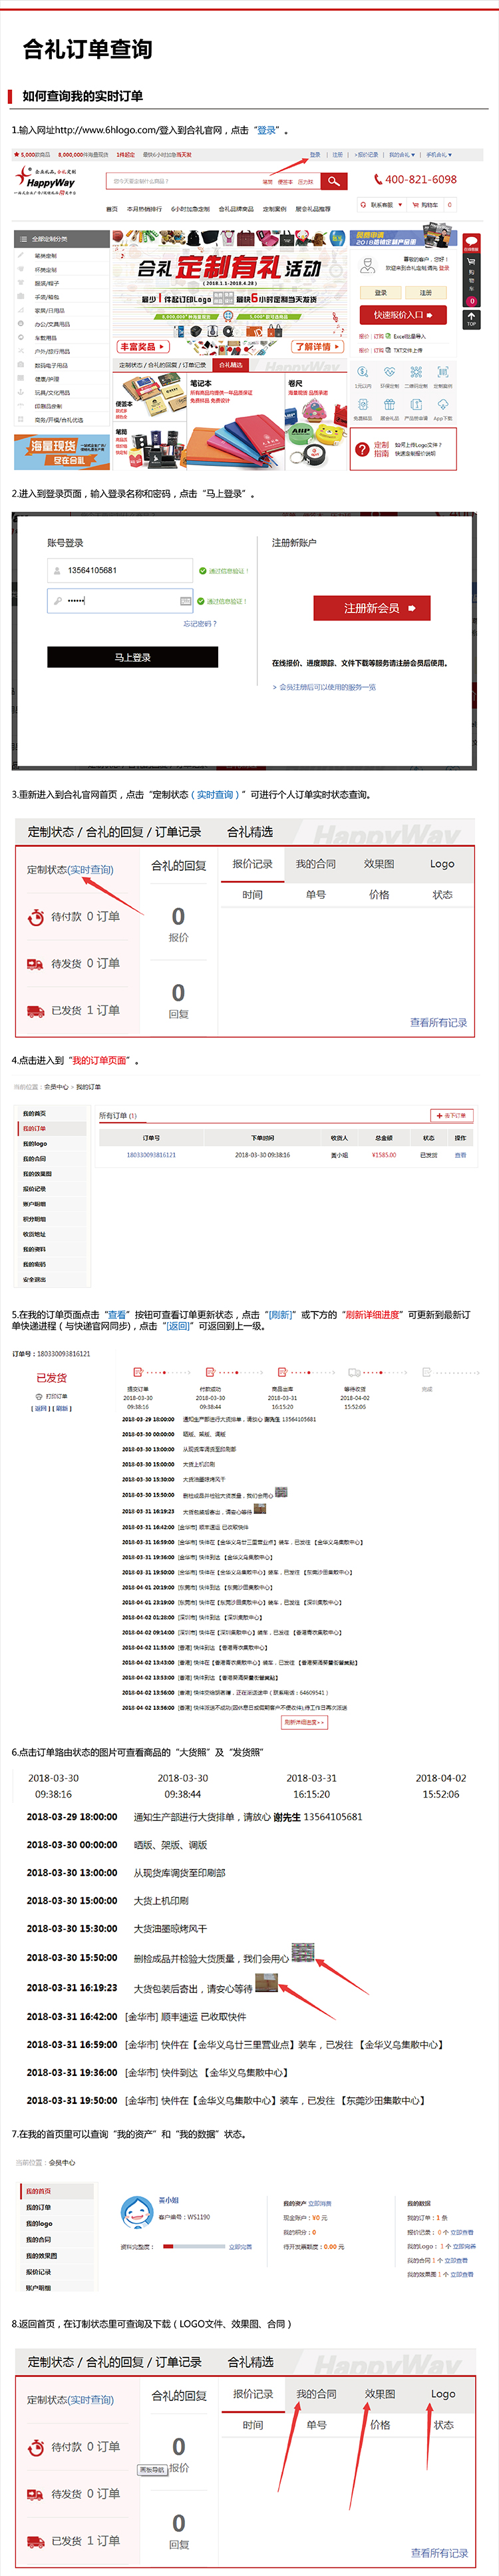The width and height of the screenshot is (499, 2576).
Task: Click the red 注册新会员 button
Action: (x=371, y=608)
